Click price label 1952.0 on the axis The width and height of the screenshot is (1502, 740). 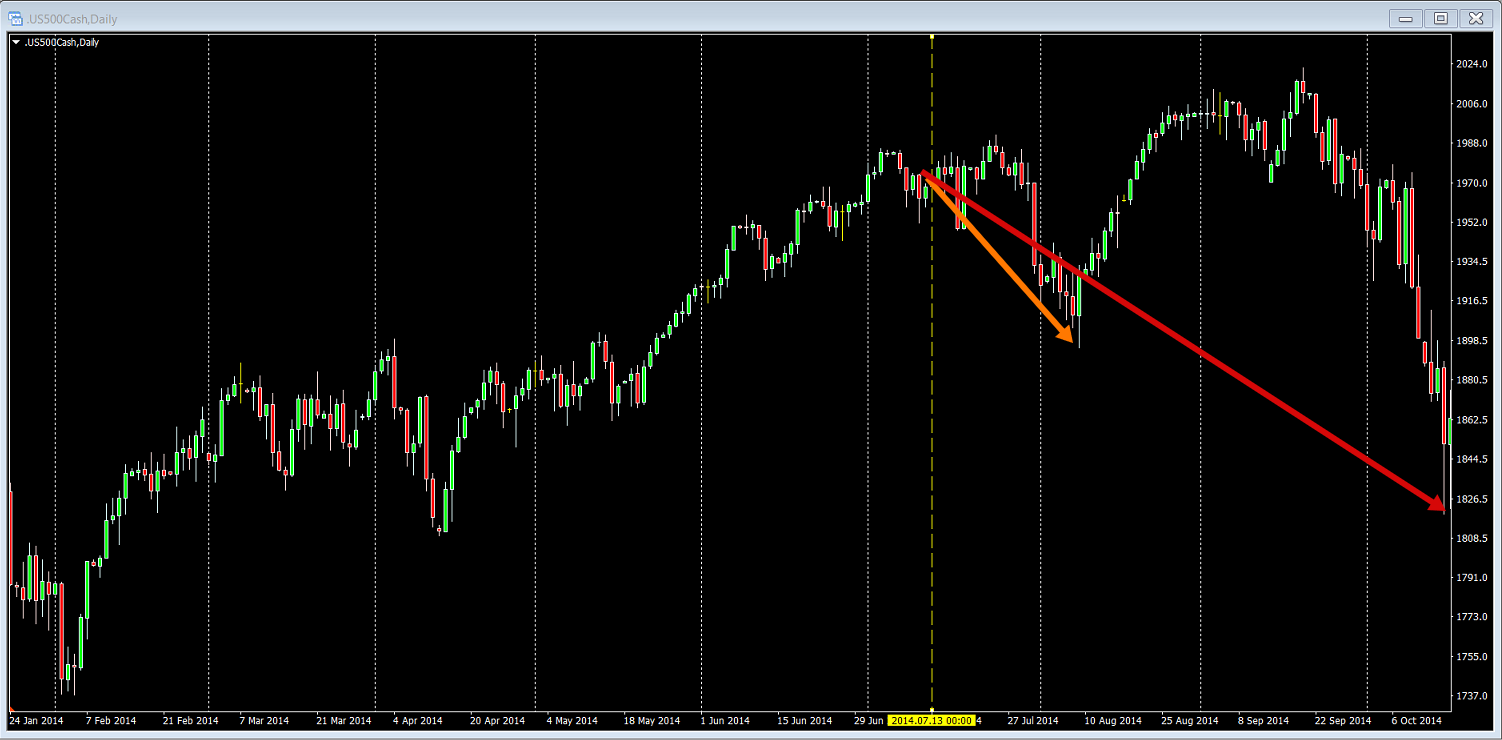(x=1470, y=222)
